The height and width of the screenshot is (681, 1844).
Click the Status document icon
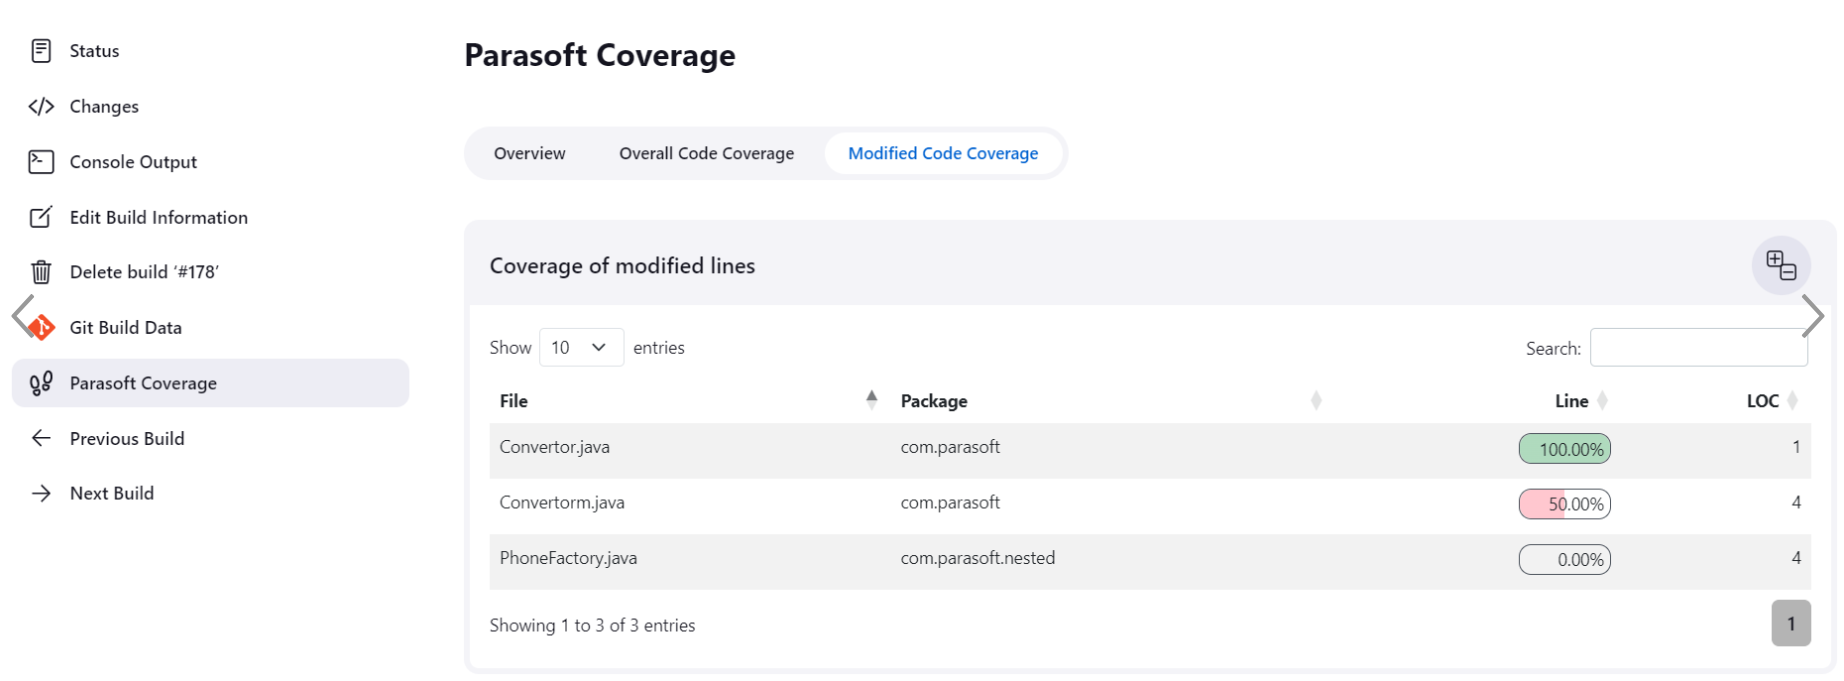[x=41, y=51]
